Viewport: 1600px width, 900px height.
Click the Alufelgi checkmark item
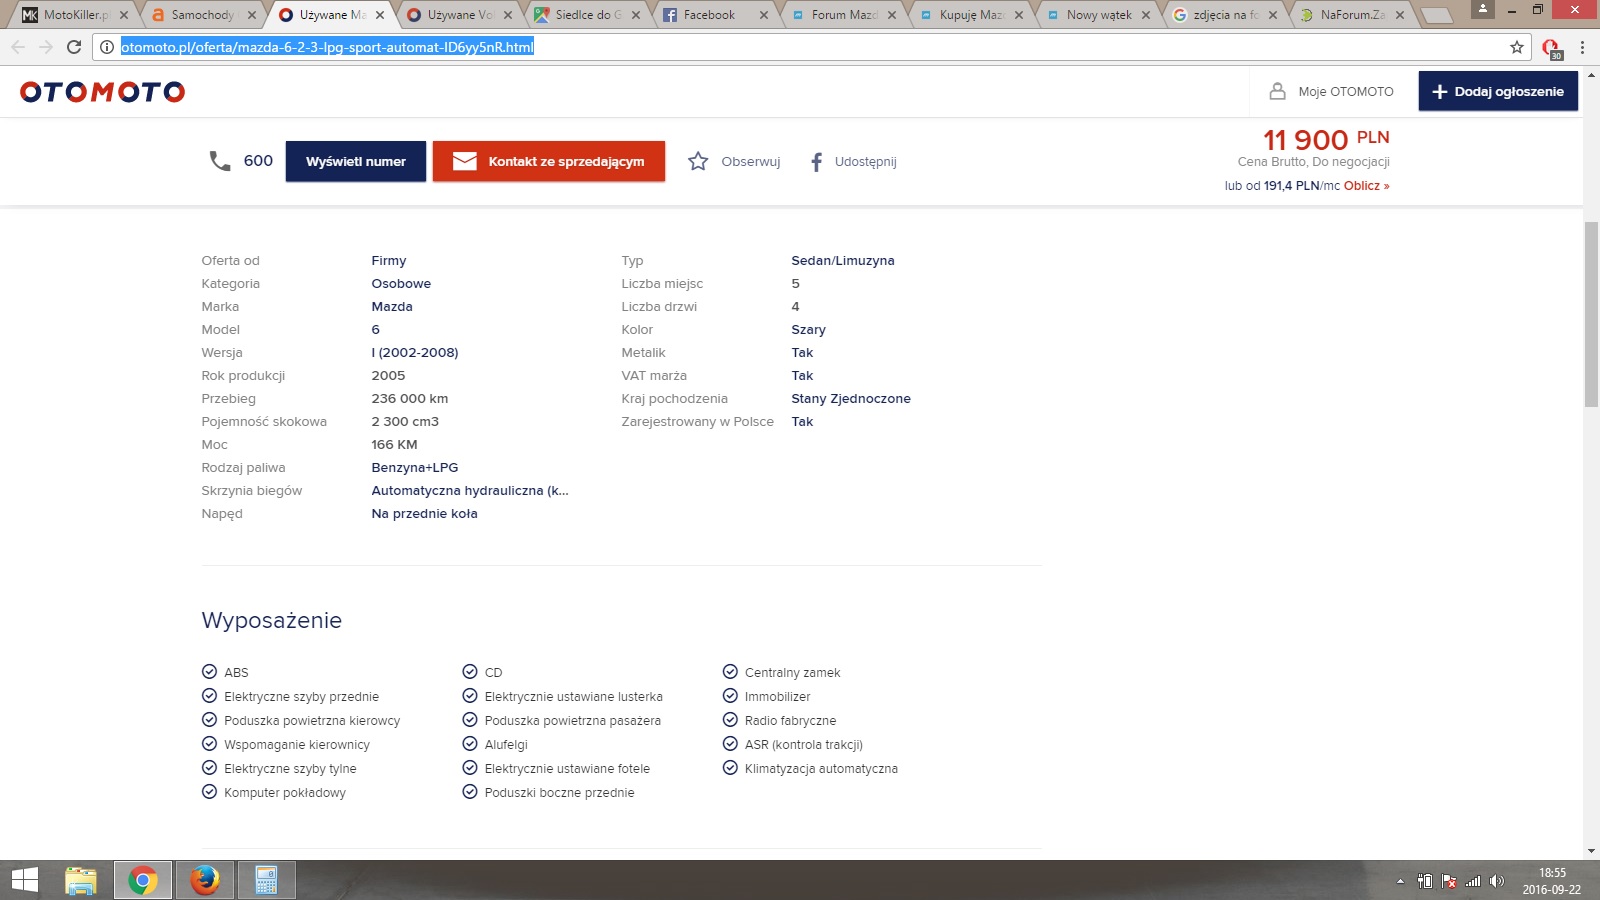pos(470,744)
